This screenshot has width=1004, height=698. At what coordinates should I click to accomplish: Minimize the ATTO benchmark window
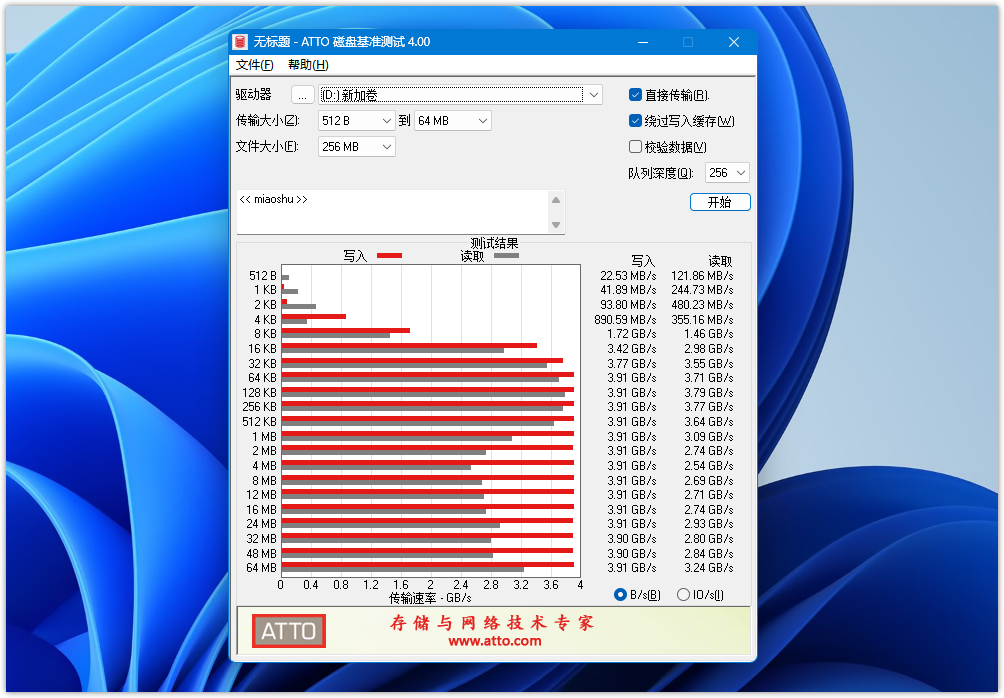[642, 42]
